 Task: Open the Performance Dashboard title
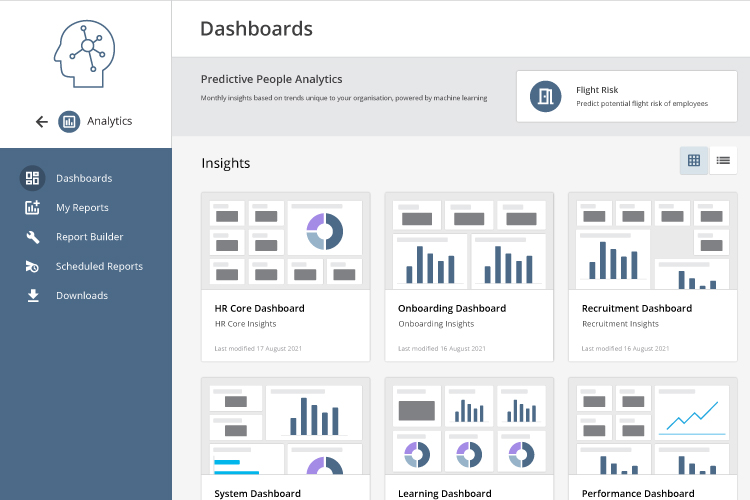pyautogui.click(x=638, y=493)
